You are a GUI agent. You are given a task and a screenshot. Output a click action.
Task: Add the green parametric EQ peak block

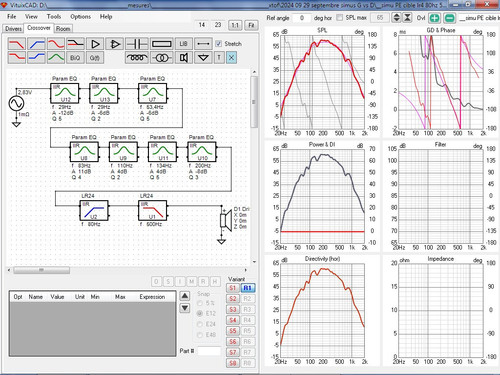56,58
